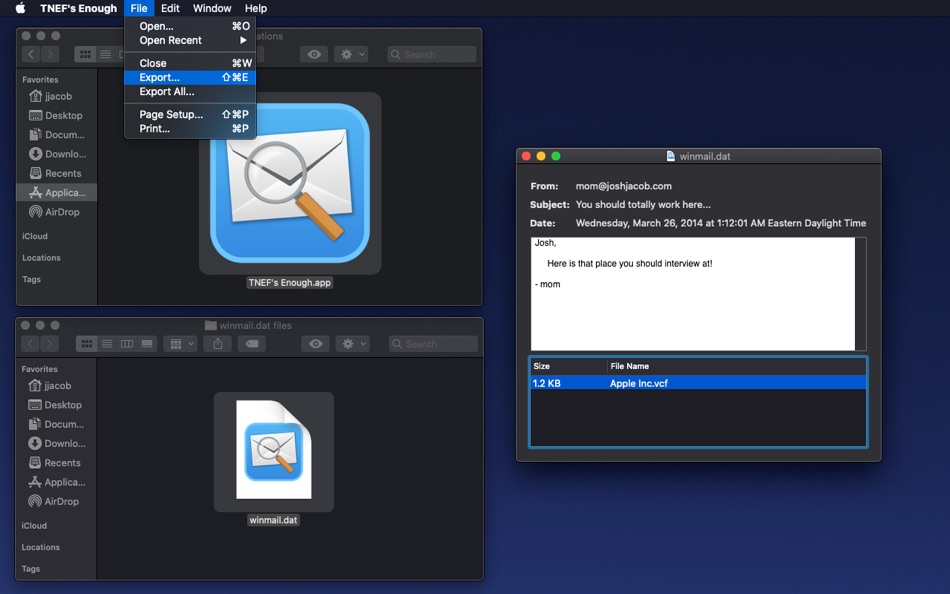The image size is (950, 594).
Task: Open Documents in lower Finder sidebar
Action: tap(56, 424)
